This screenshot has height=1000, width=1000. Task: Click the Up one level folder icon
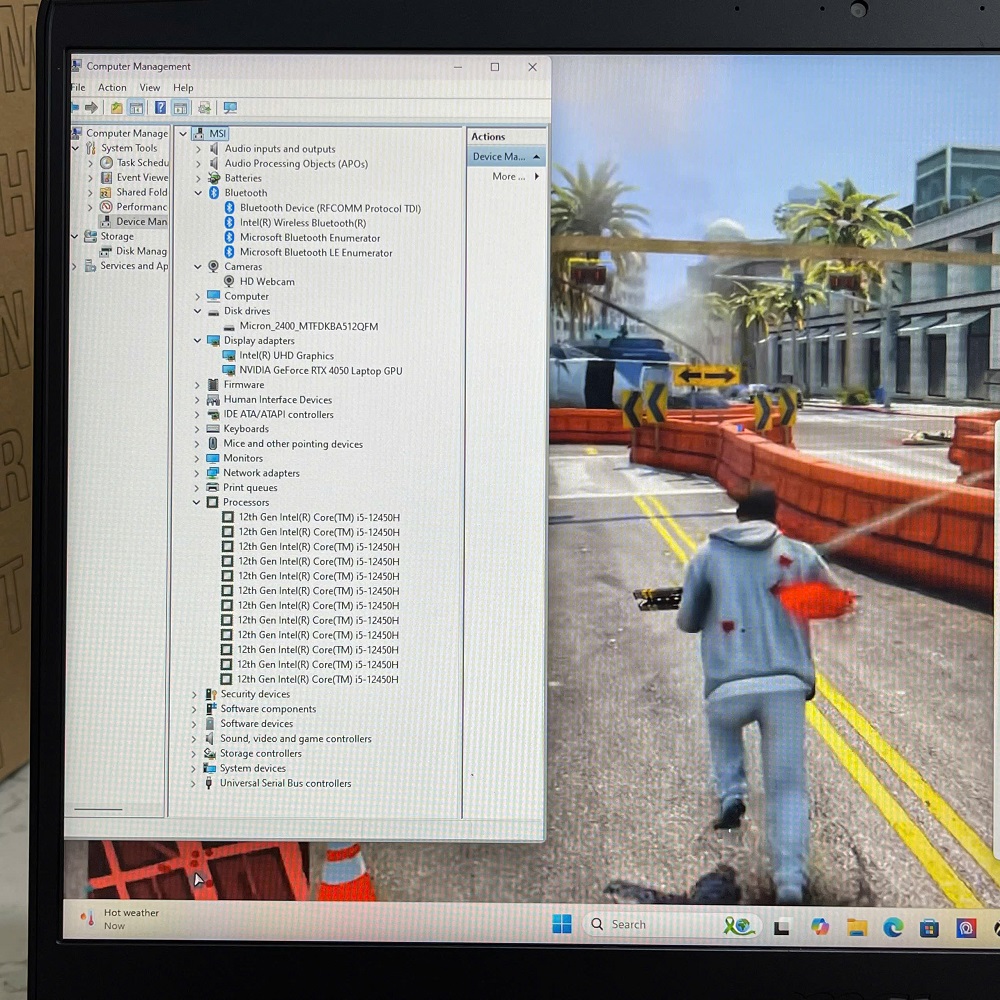117,108
